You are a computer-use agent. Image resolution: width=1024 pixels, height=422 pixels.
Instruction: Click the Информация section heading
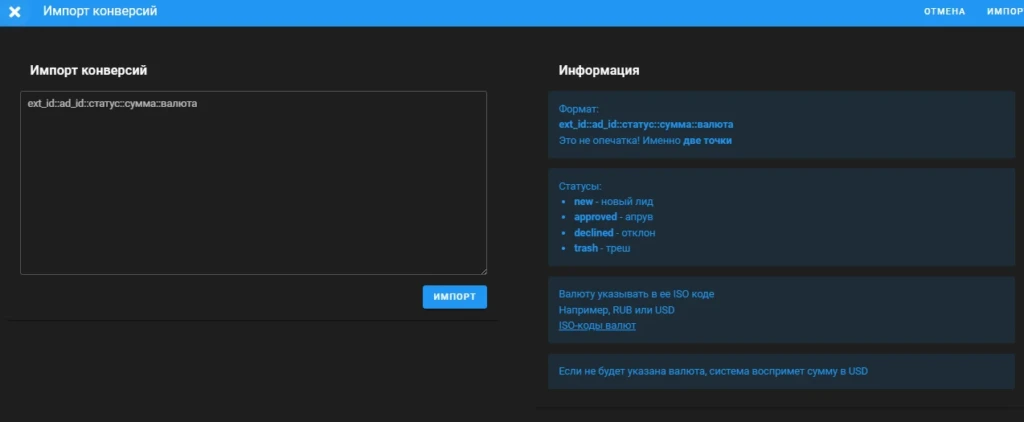coord(599,71)
